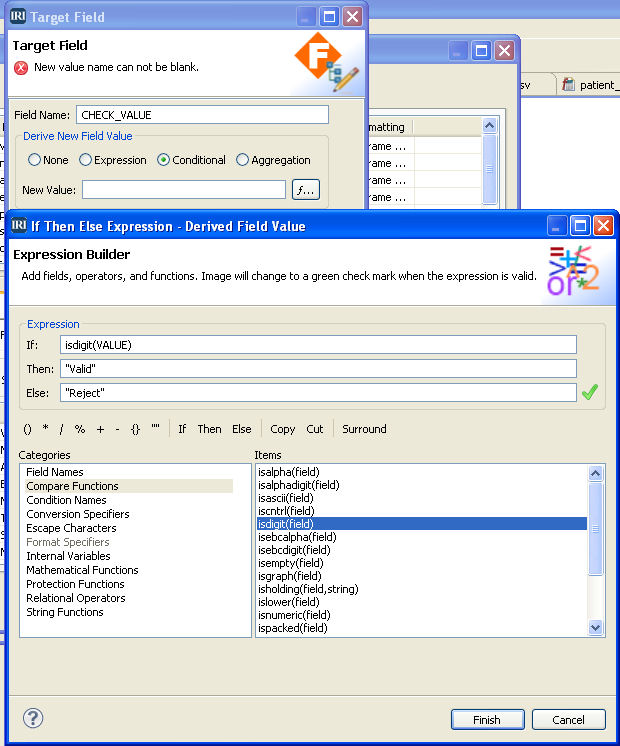620x746 pixels.
Task: Select Relational Operators category
Action: (76, 598)
